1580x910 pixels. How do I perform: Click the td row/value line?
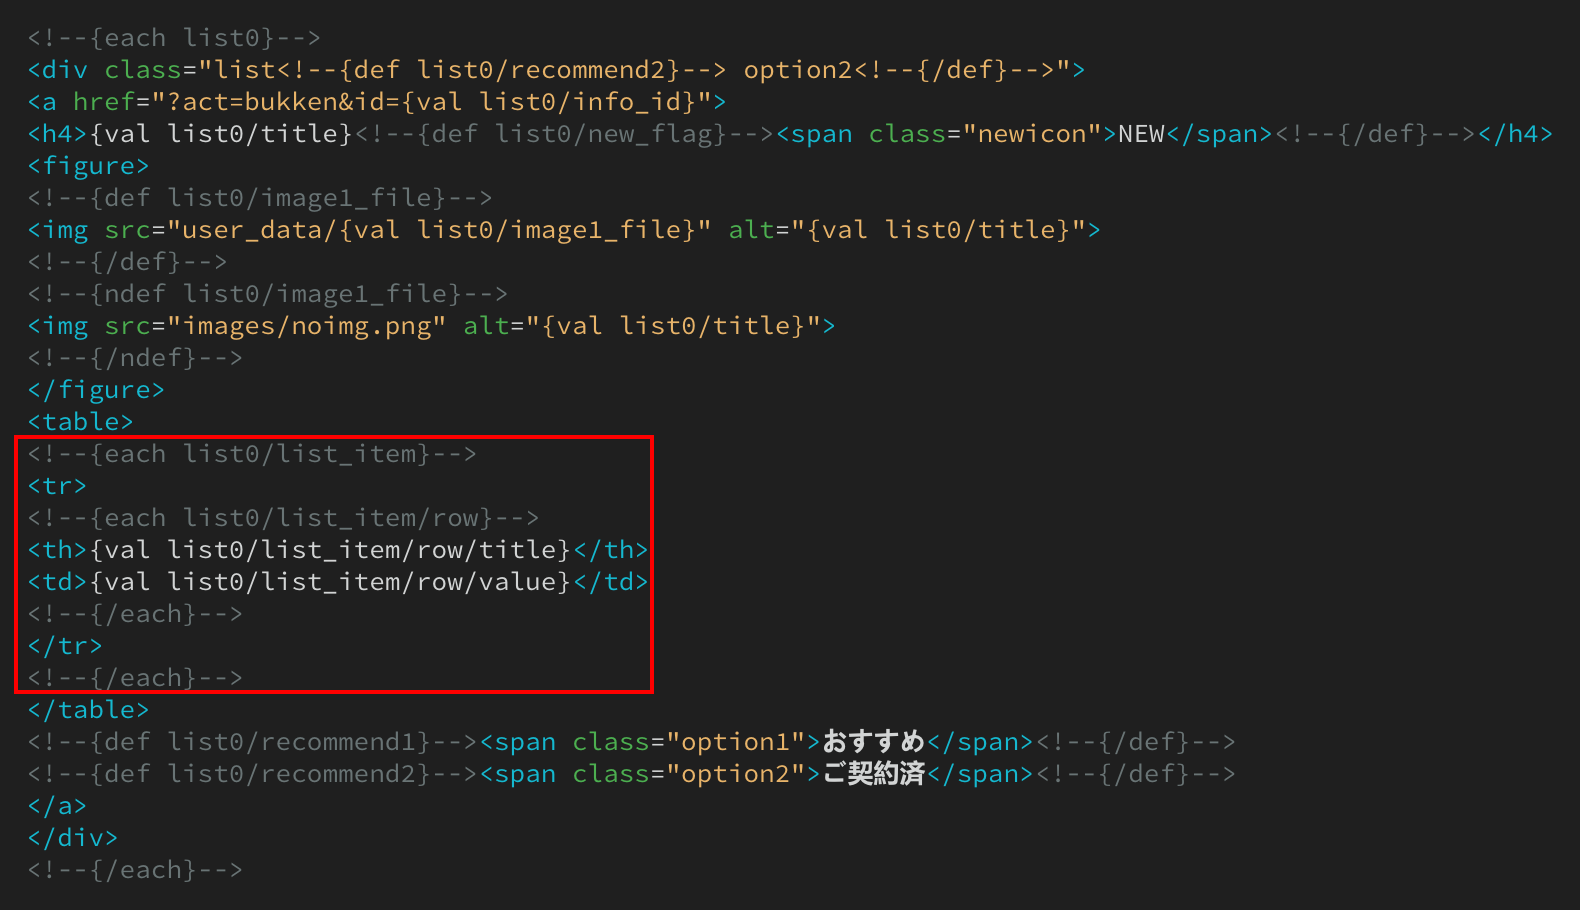tap(337, 582)
